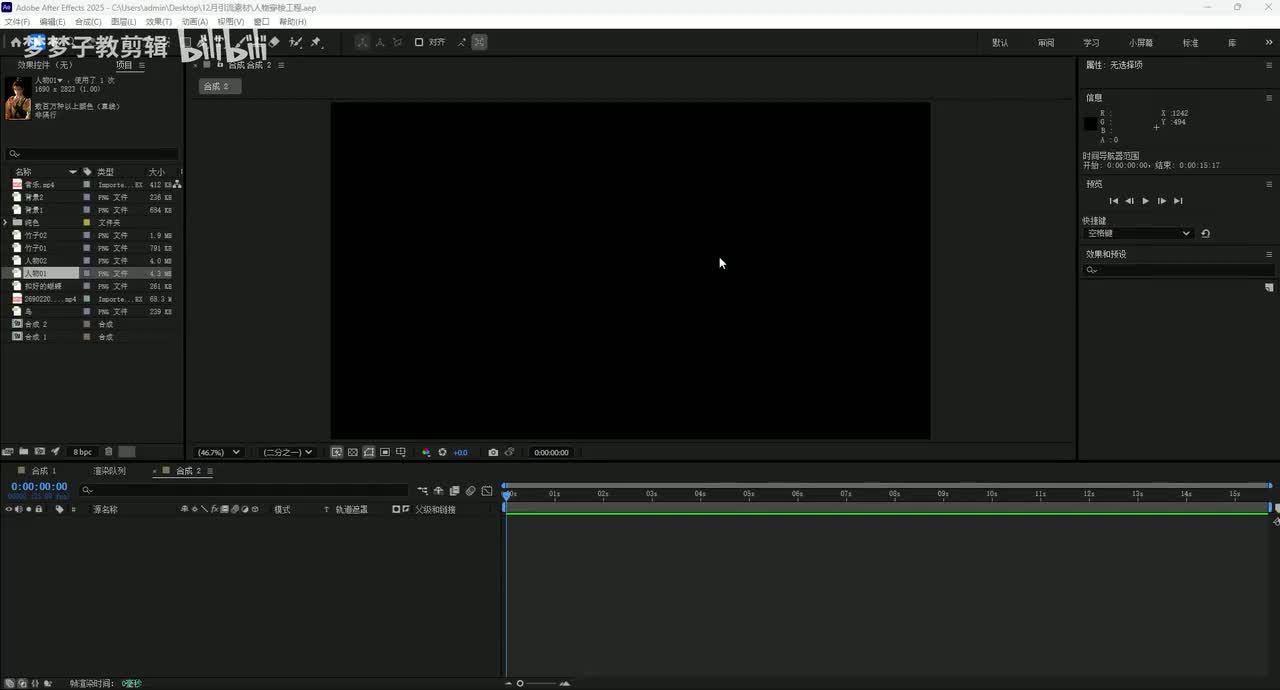Open the 帮助(H) menu

click(293, 21)
